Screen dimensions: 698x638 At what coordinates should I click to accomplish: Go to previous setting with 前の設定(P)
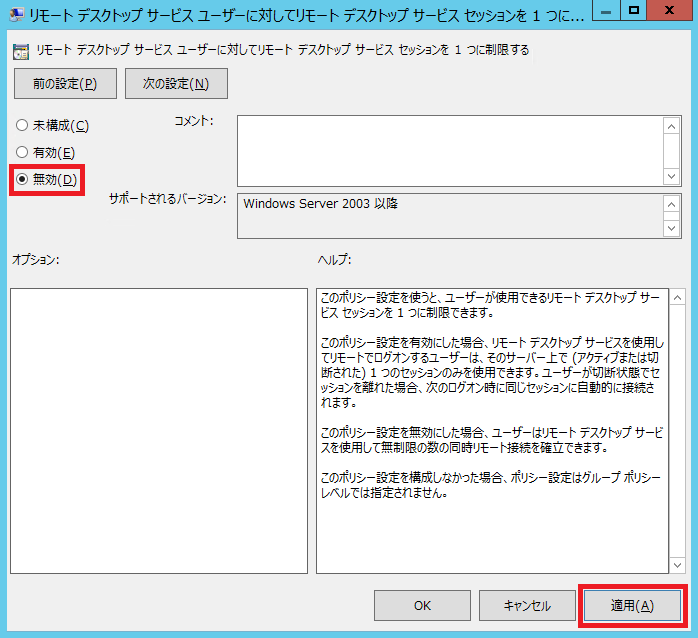pyautogui.click(x=65, y=83)
